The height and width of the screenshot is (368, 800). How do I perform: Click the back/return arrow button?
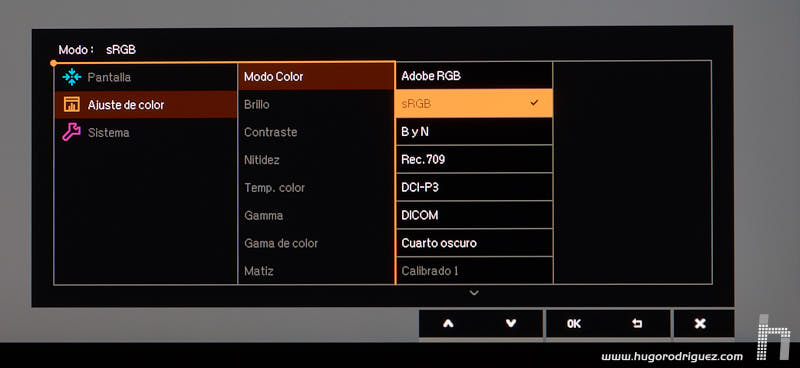(637, 324)
